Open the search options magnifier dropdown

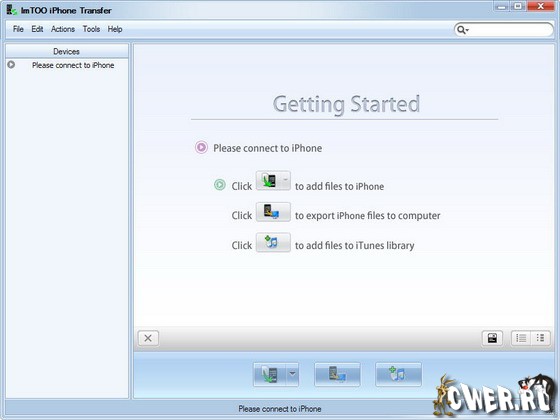pos(463,30)
